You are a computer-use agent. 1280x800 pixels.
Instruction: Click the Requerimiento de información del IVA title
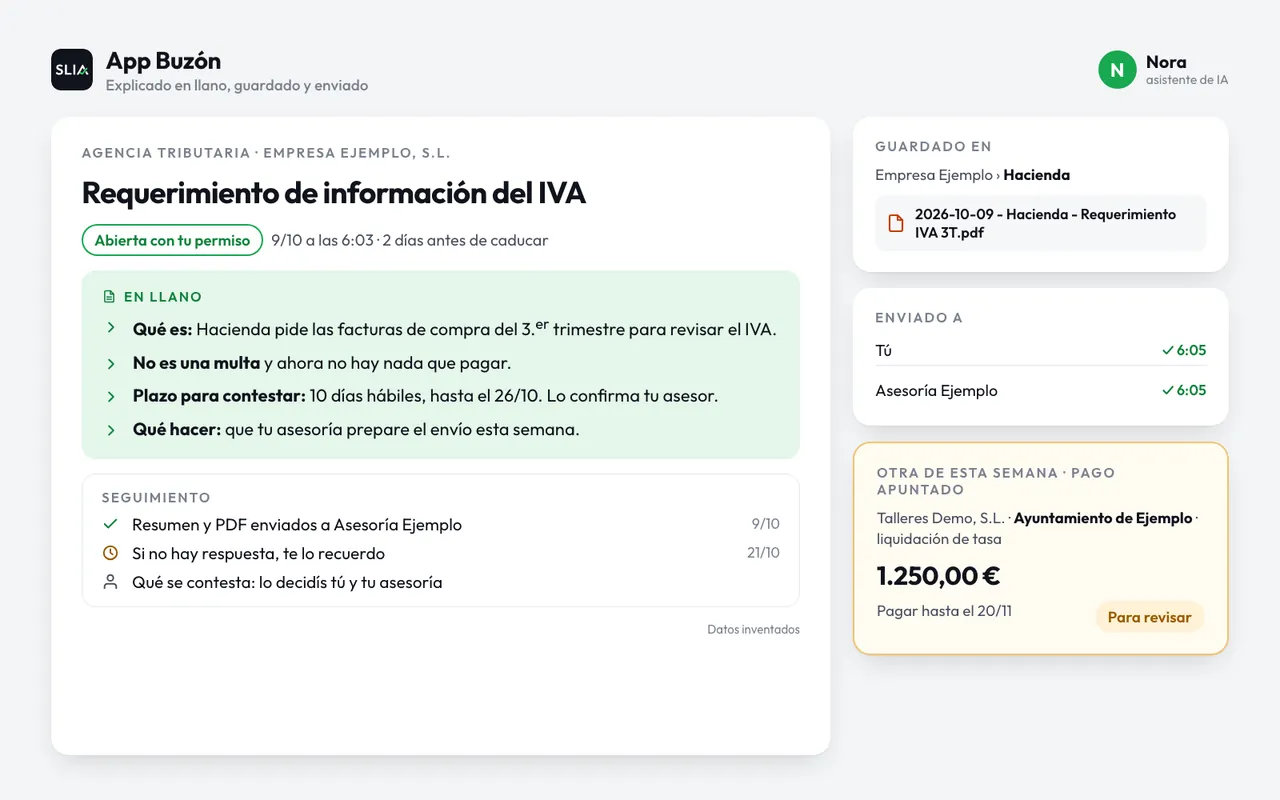pos(333,192)
